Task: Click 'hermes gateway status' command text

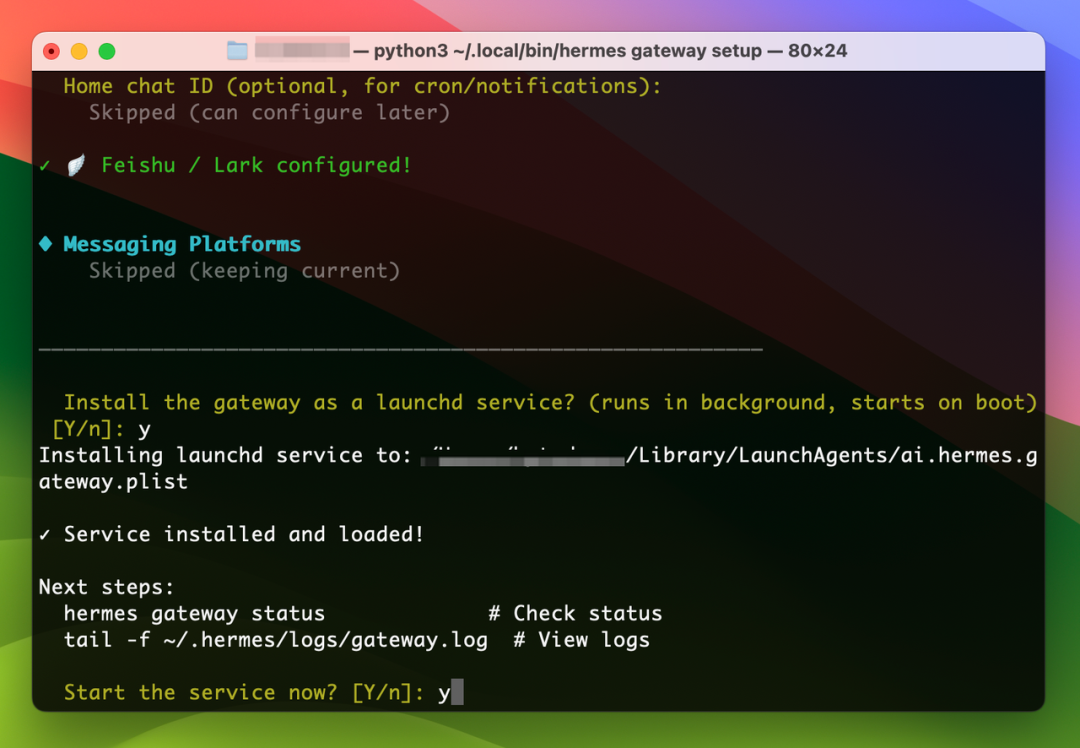Action: [194, 614]
